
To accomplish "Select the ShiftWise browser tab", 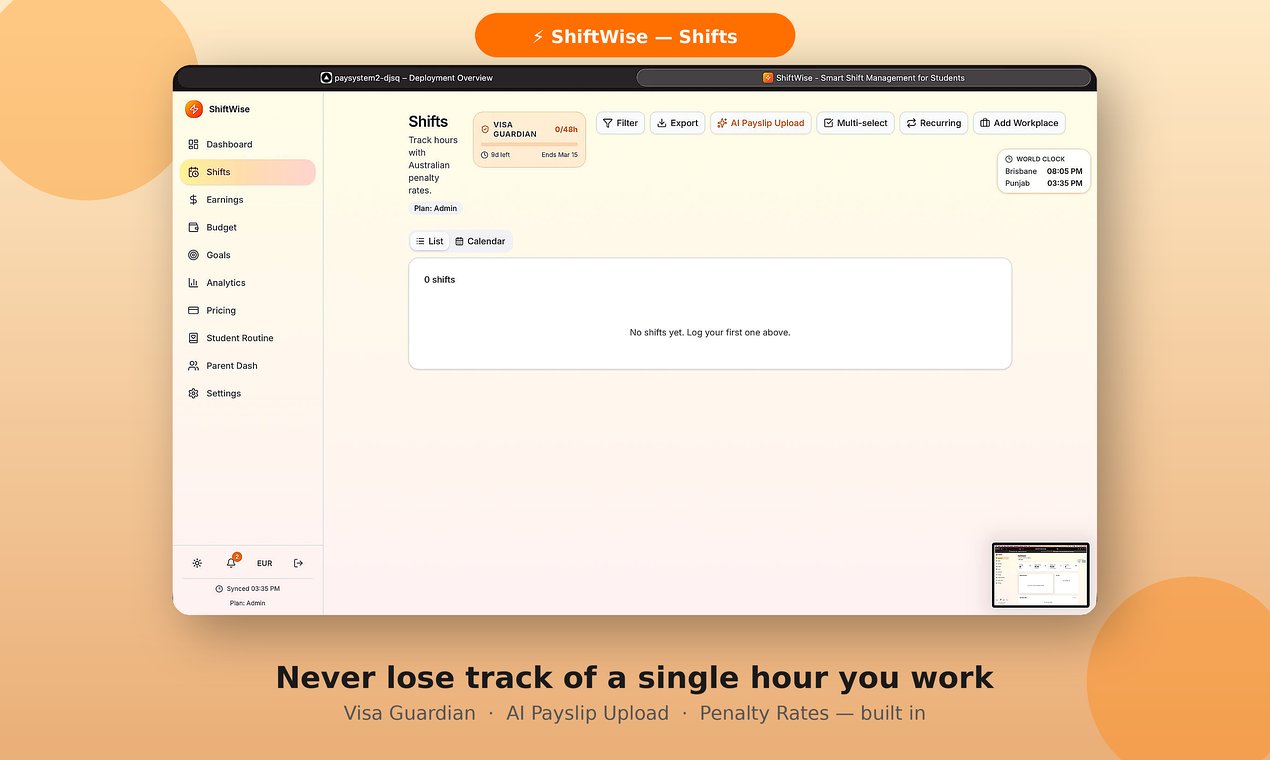I will [863, 77].
